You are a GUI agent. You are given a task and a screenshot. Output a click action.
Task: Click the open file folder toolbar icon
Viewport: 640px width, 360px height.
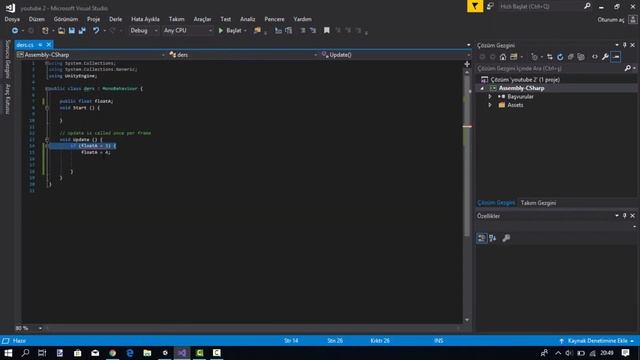(61, 31)
